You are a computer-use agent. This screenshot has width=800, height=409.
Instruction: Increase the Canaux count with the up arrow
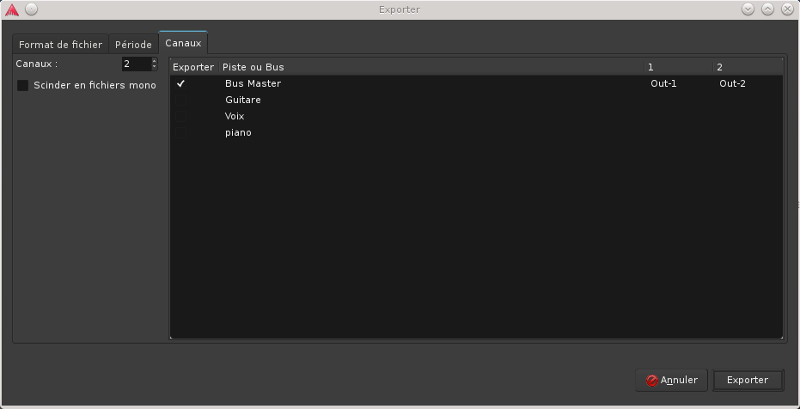point(154,61)
